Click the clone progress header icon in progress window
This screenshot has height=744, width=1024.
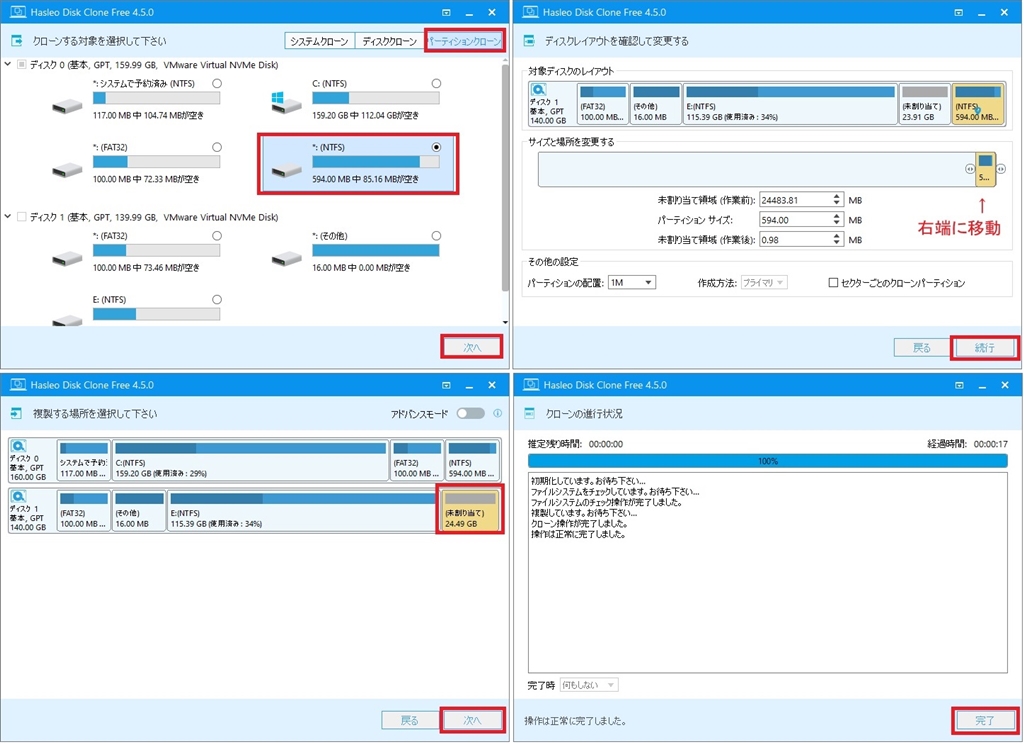(530, 414)
